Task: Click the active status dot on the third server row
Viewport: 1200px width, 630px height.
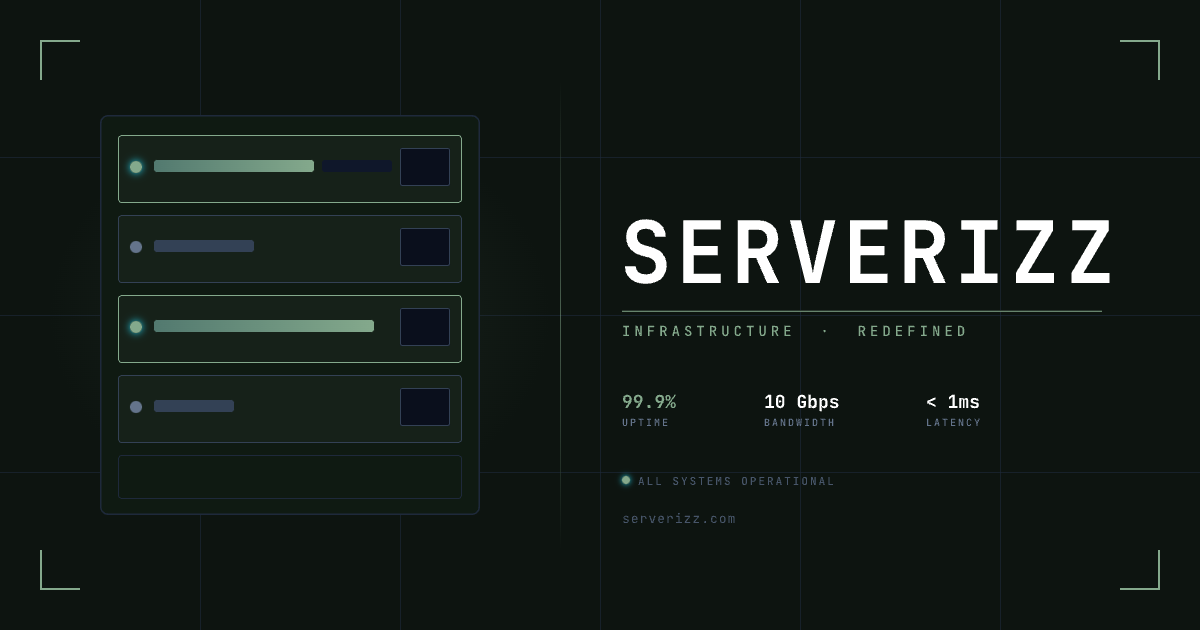Action: click(x=136, y=327)
